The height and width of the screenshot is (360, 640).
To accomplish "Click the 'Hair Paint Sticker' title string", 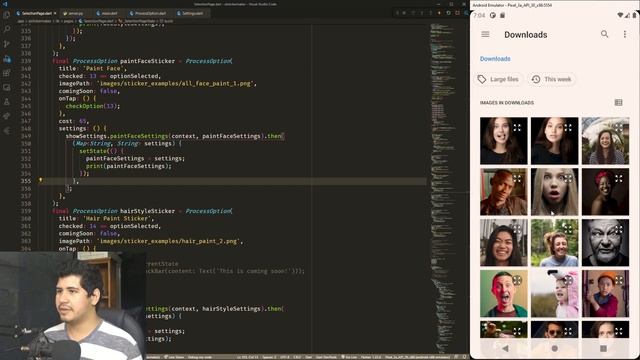I will point(117,219).
